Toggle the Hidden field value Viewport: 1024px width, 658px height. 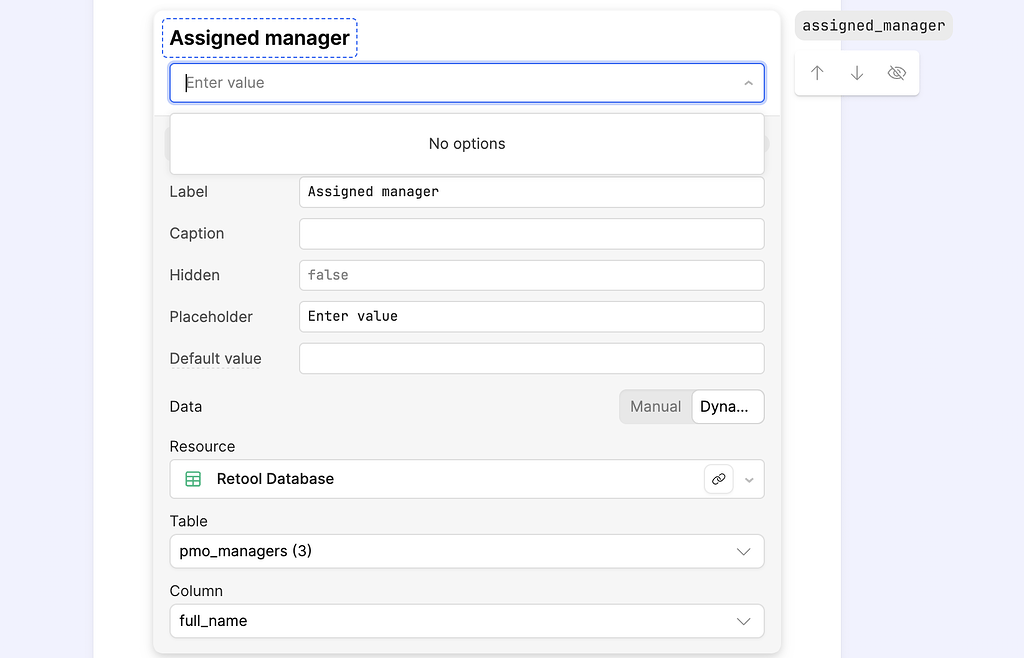click(531, 275)
